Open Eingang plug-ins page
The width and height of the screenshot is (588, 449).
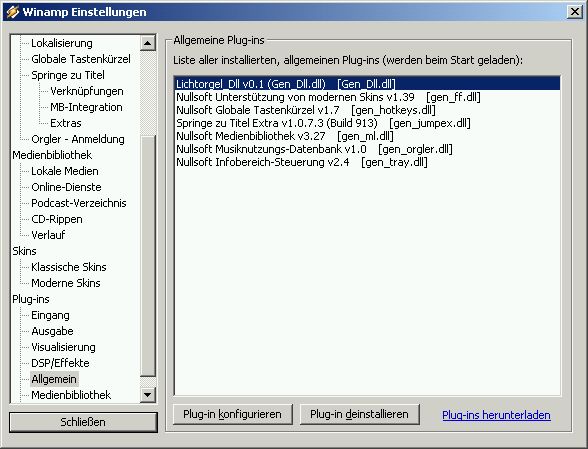click(x=50, y=315)
